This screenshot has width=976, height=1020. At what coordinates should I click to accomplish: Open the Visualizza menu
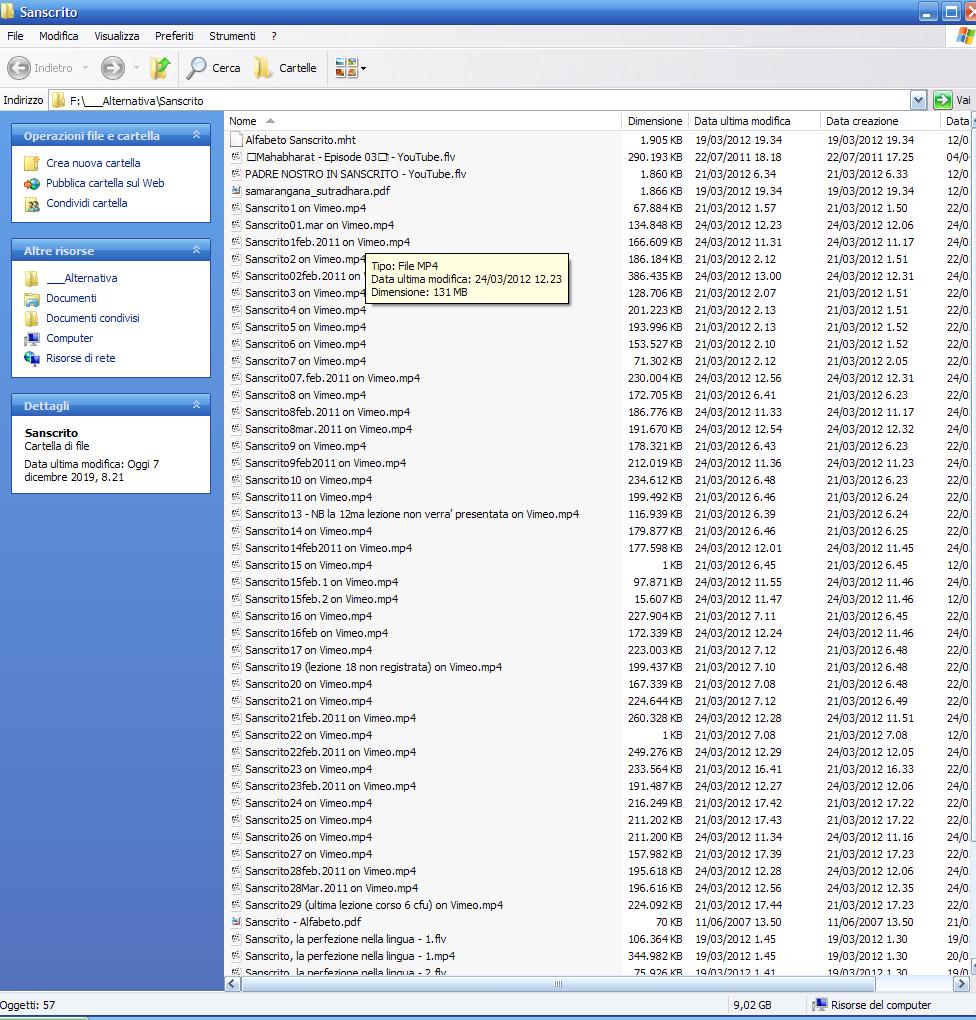[x=117, y=36]
